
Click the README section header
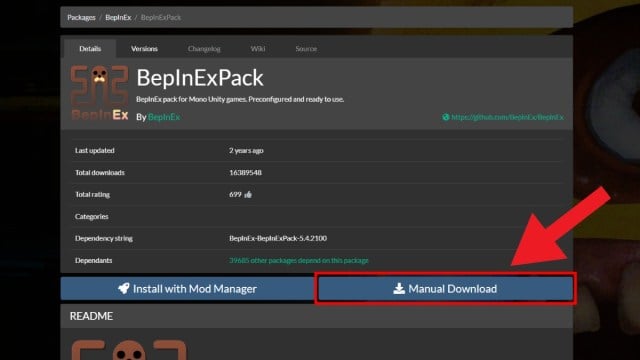(x=317, y=316)
